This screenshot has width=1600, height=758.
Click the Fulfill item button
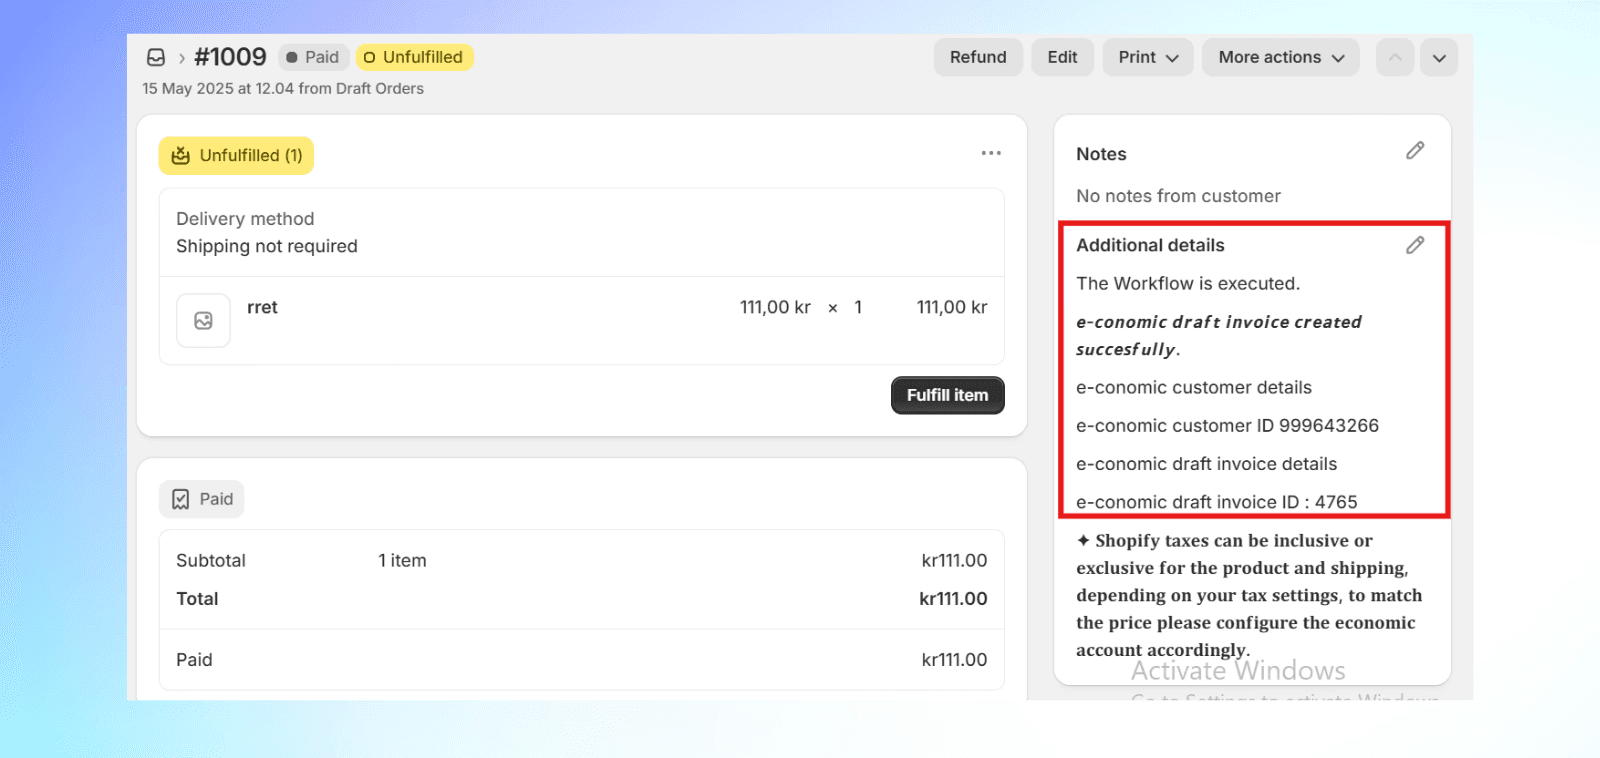tap(947, 395)
